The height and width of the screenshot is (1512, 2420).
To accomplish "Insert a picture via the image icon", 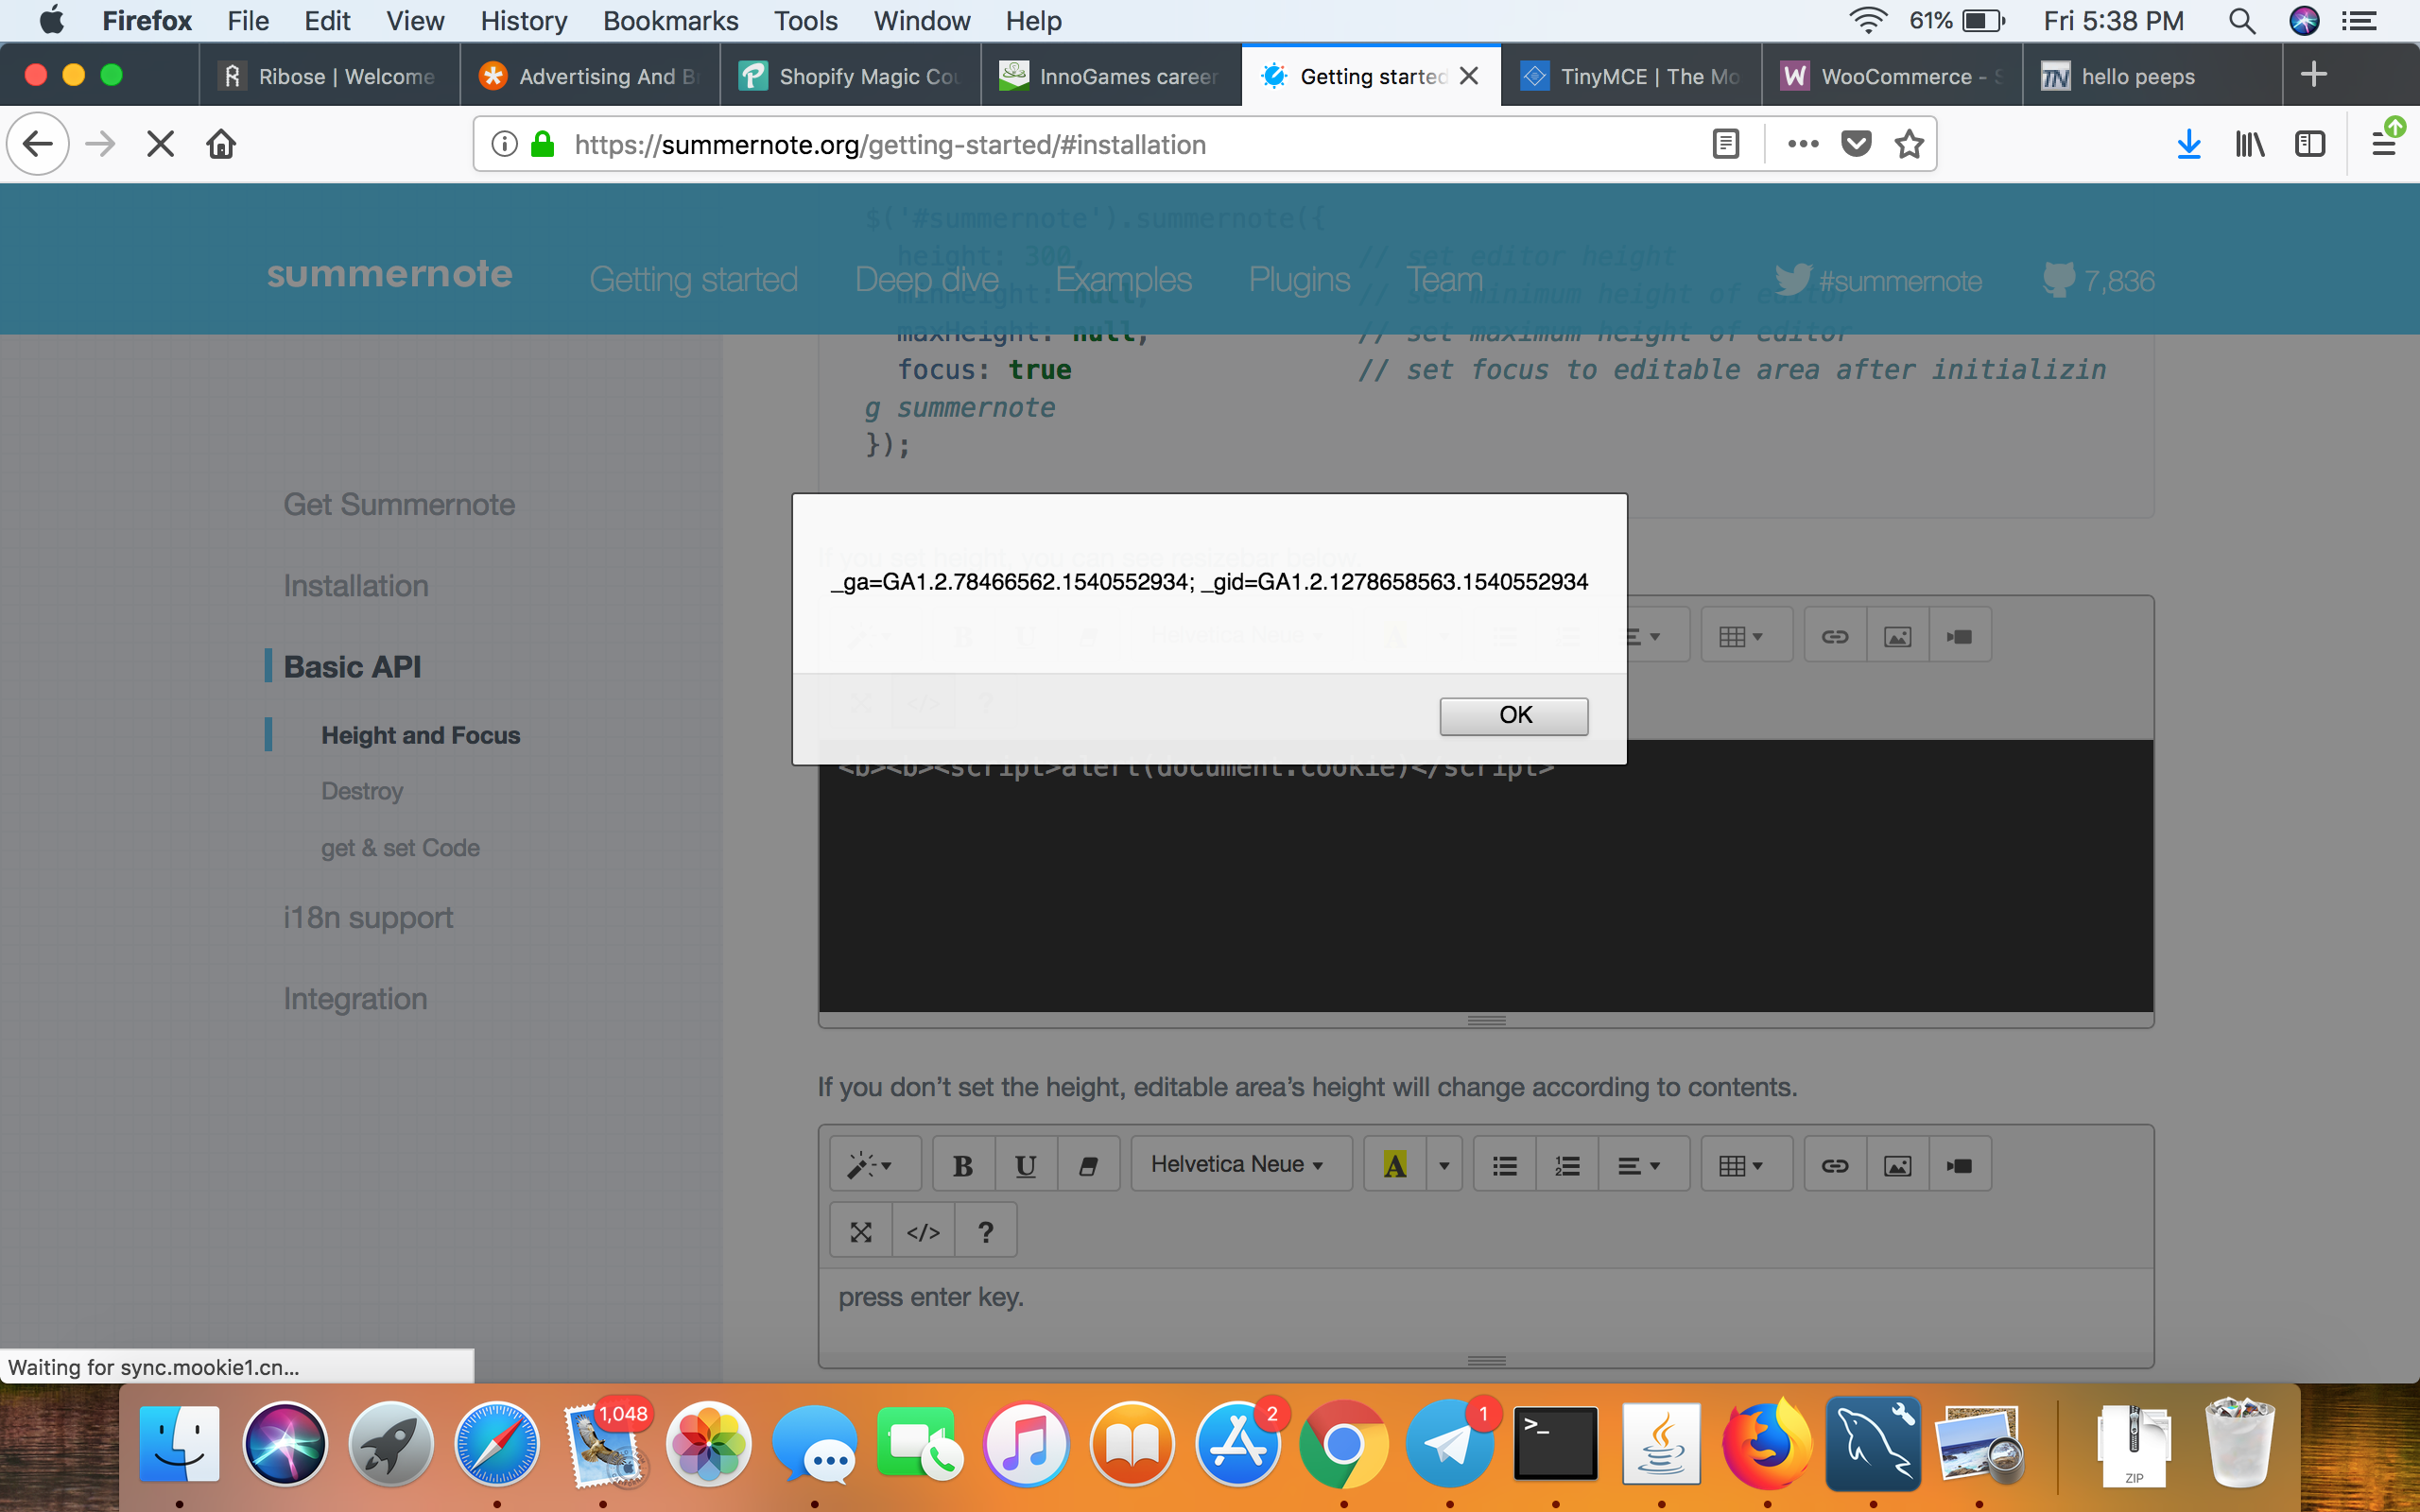I will pyautogui.click(x=1897, y=1163).
